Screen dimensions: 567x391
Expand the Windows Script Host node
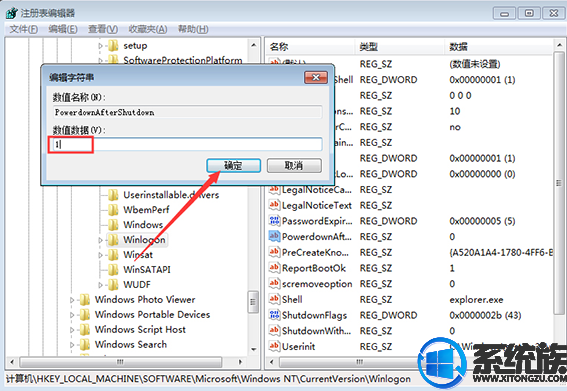tap(72, 330)
